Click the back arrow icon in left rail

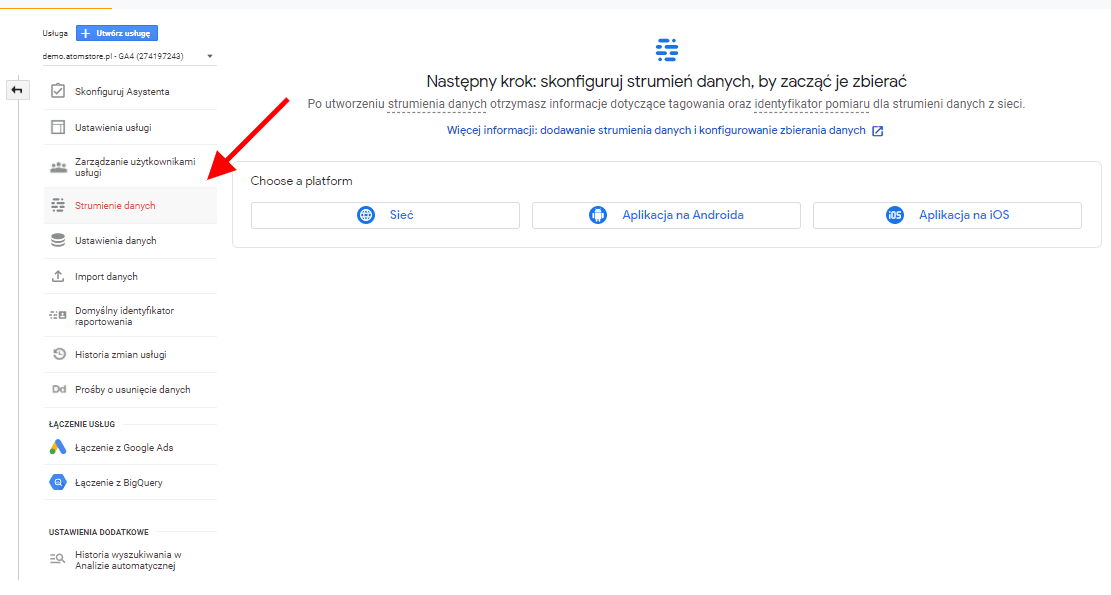point(17,91)
